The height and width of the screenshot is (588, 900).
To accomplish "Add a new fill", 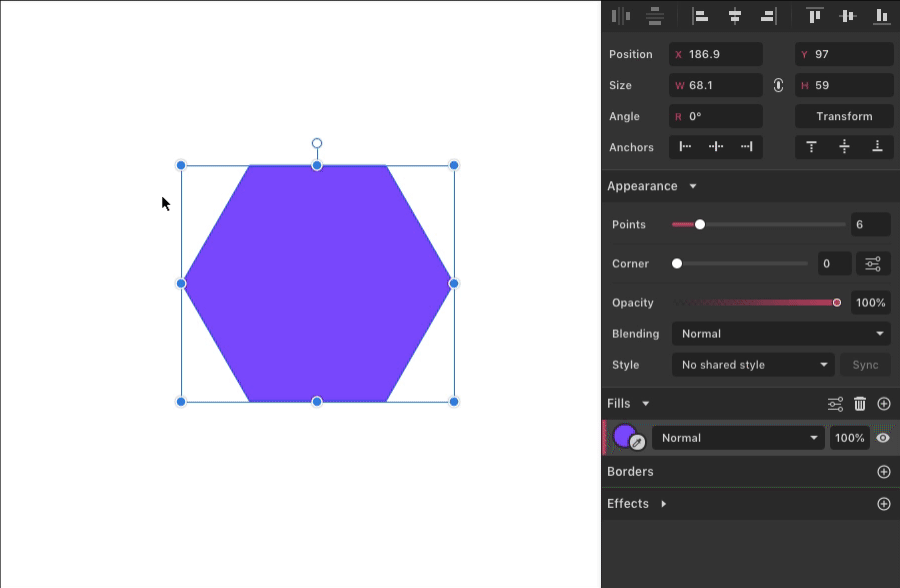I will 884,404.
